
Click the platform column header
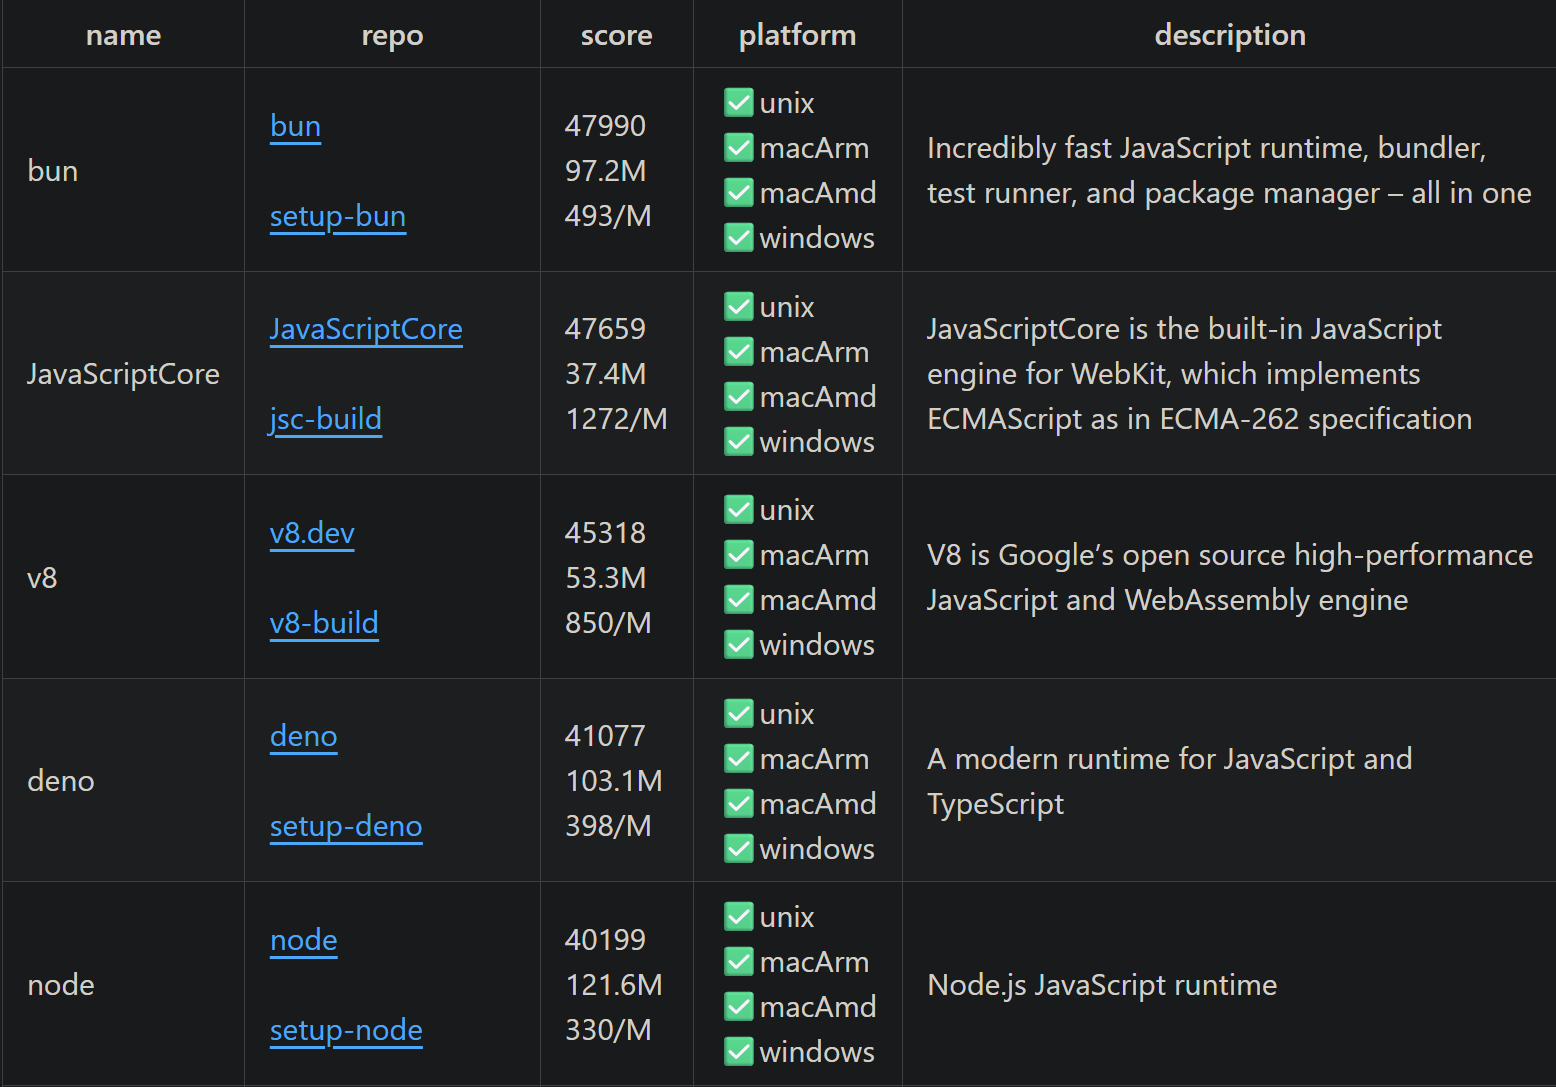click(x=798, y=35)
